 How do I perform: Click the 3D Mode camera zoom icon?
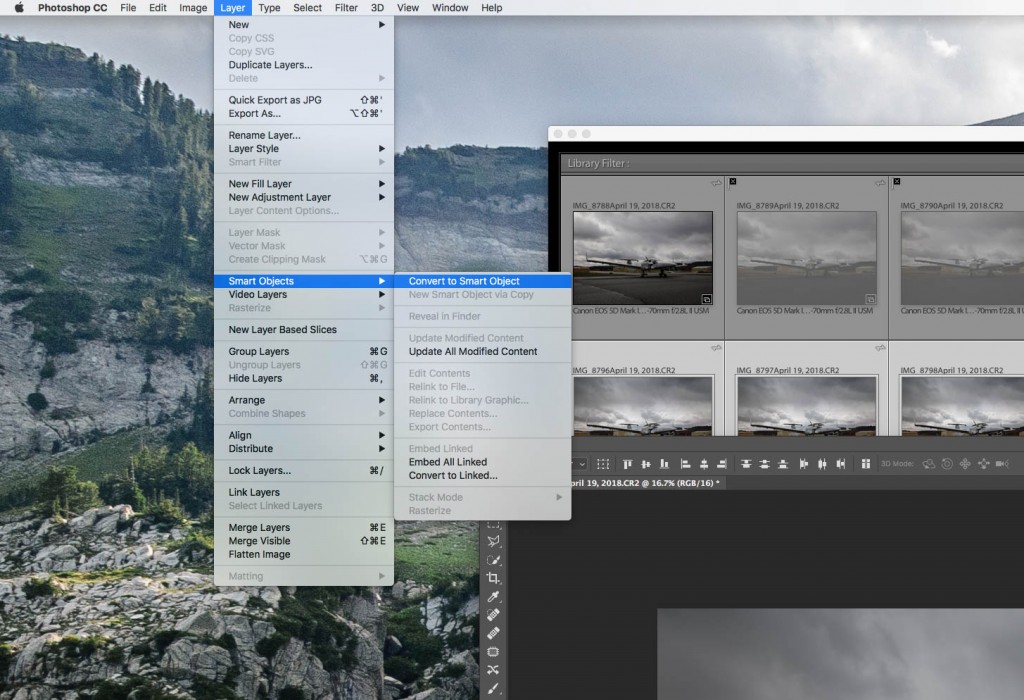click(x=1002, y=464)
